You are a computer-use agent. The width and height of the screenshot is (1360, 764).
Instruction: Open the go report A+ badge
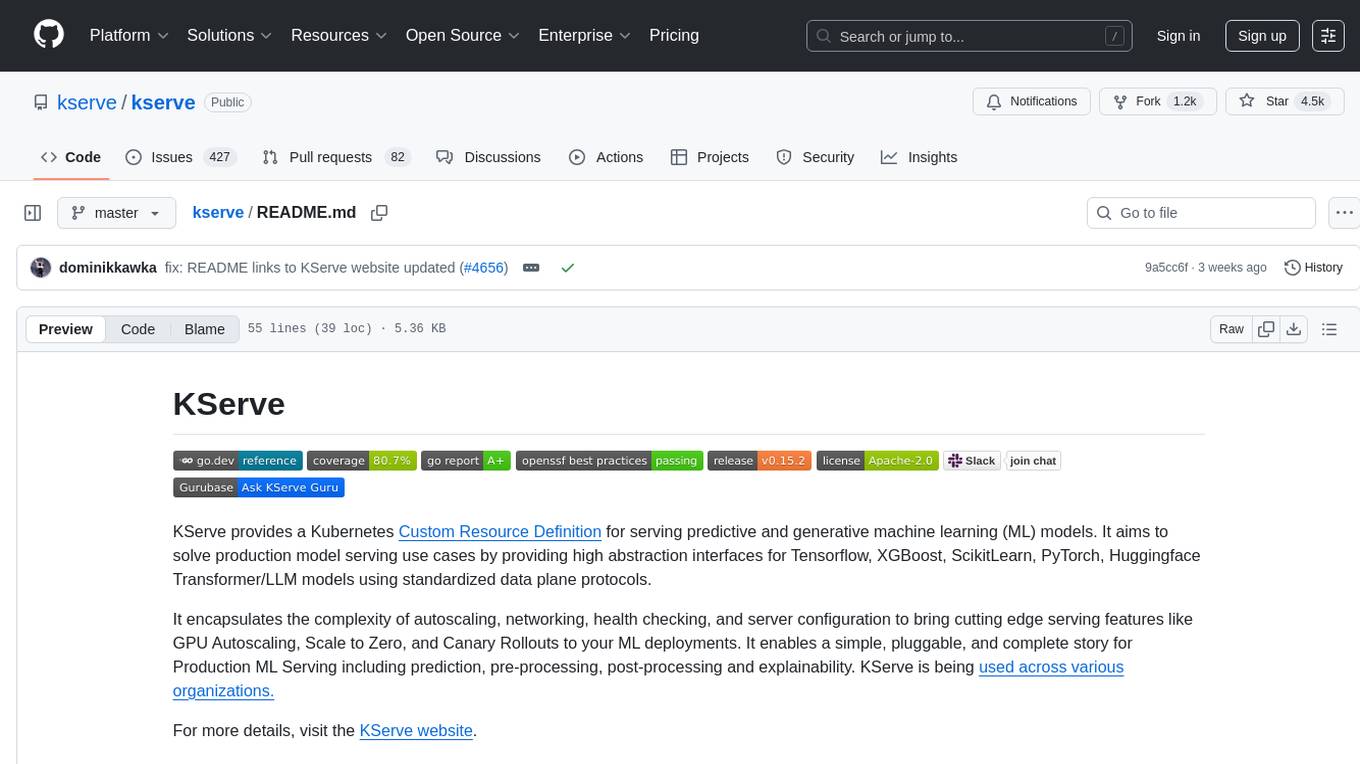click(466, 461)
